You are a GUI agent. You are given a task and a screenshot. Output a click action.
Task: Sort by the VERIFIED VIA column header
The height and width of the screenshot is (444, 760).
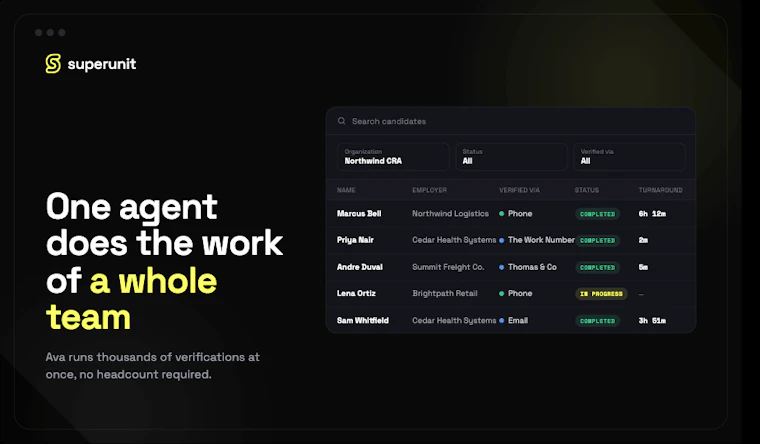coord(519,190)
